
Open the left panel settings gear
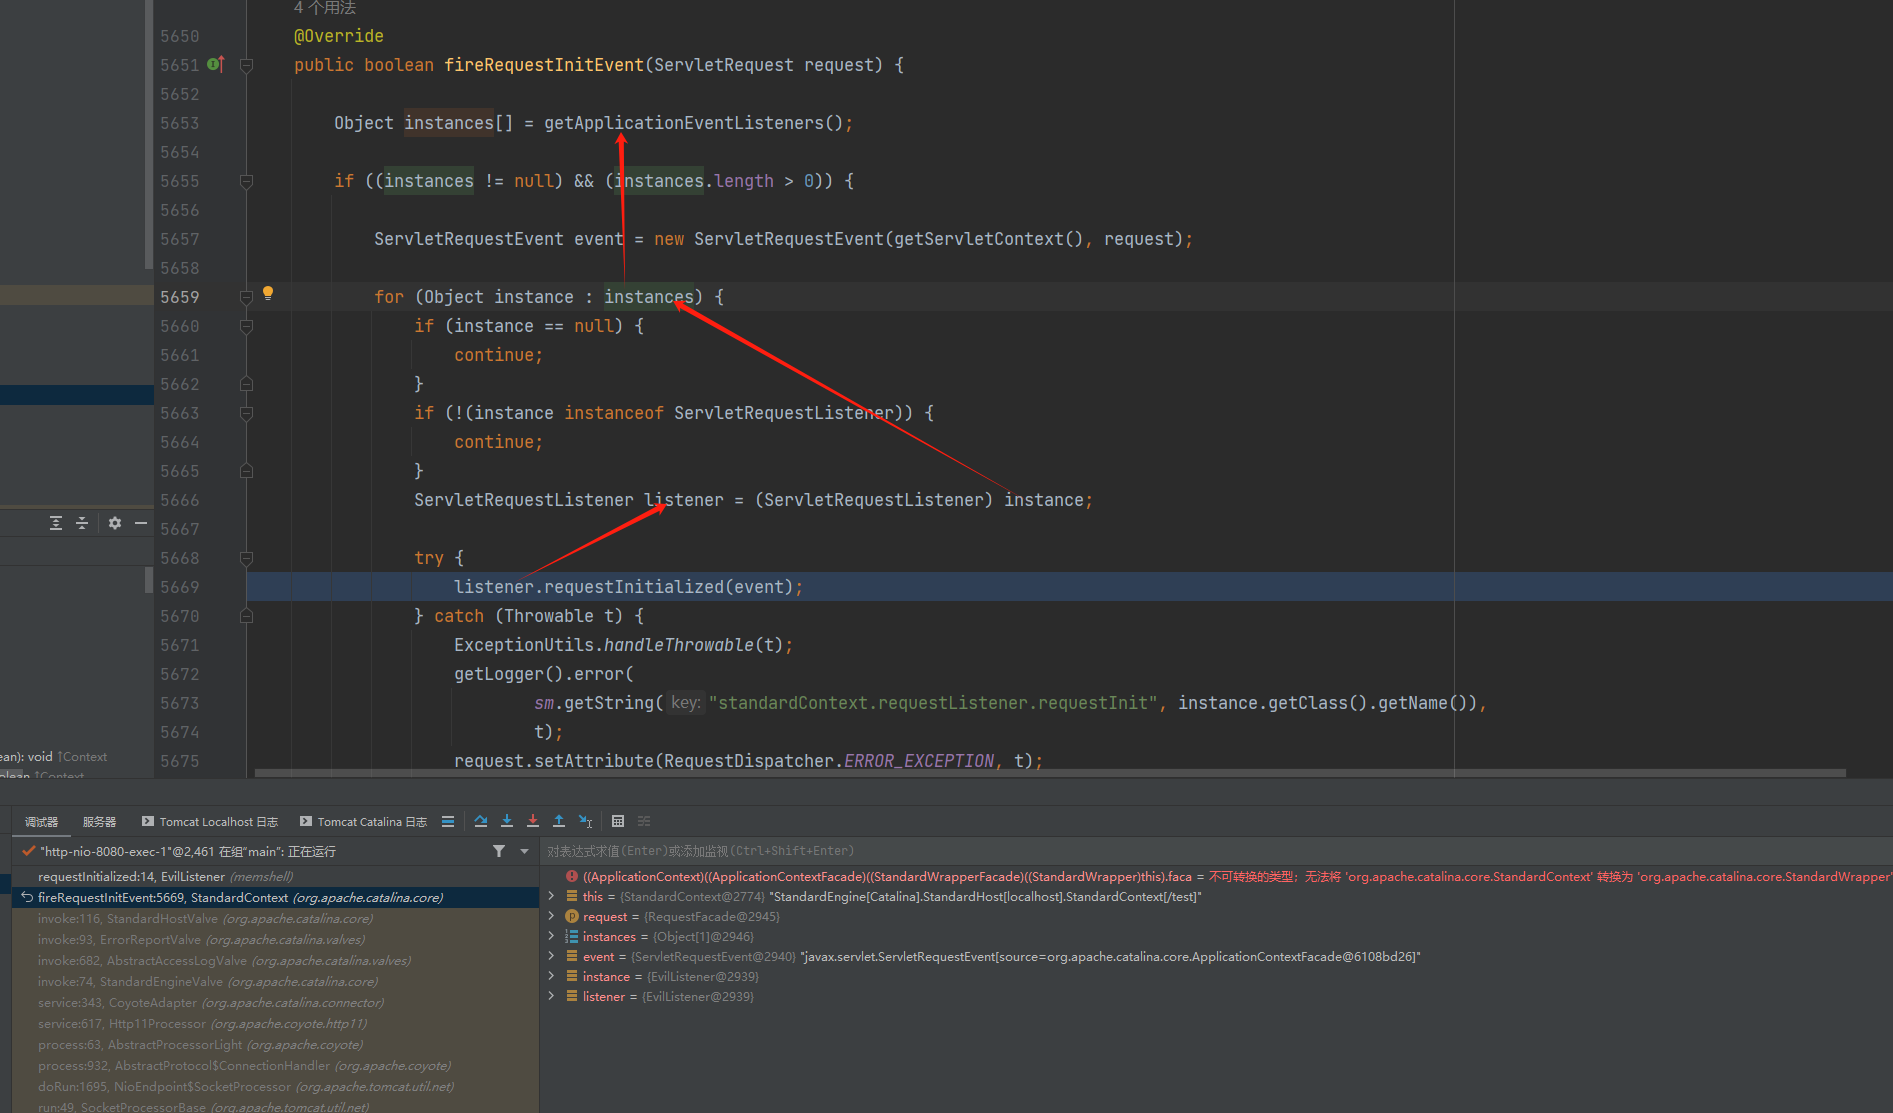pos(115,523)
